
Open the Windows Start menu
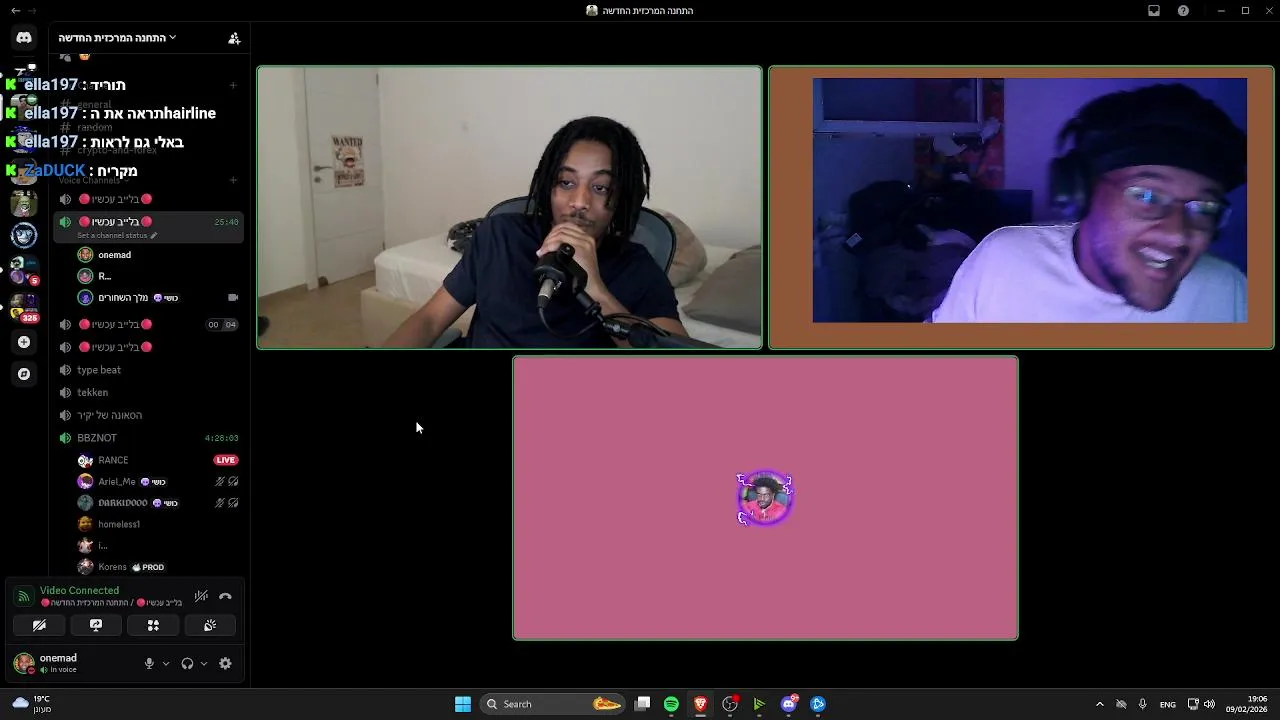point(463,704)
